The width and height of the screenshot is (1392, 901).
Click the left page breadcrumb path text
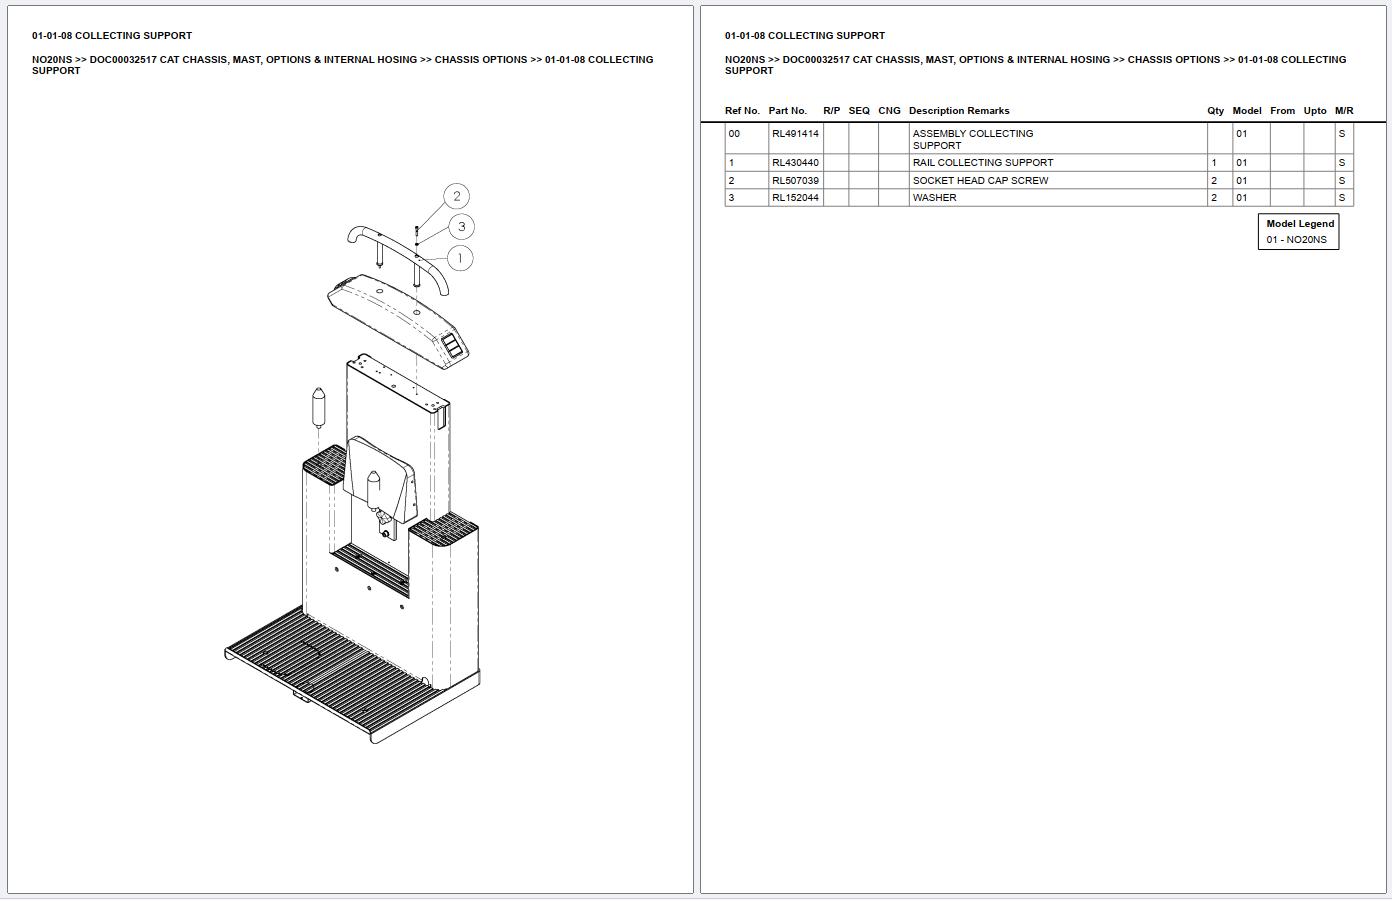tap(343, 65)
